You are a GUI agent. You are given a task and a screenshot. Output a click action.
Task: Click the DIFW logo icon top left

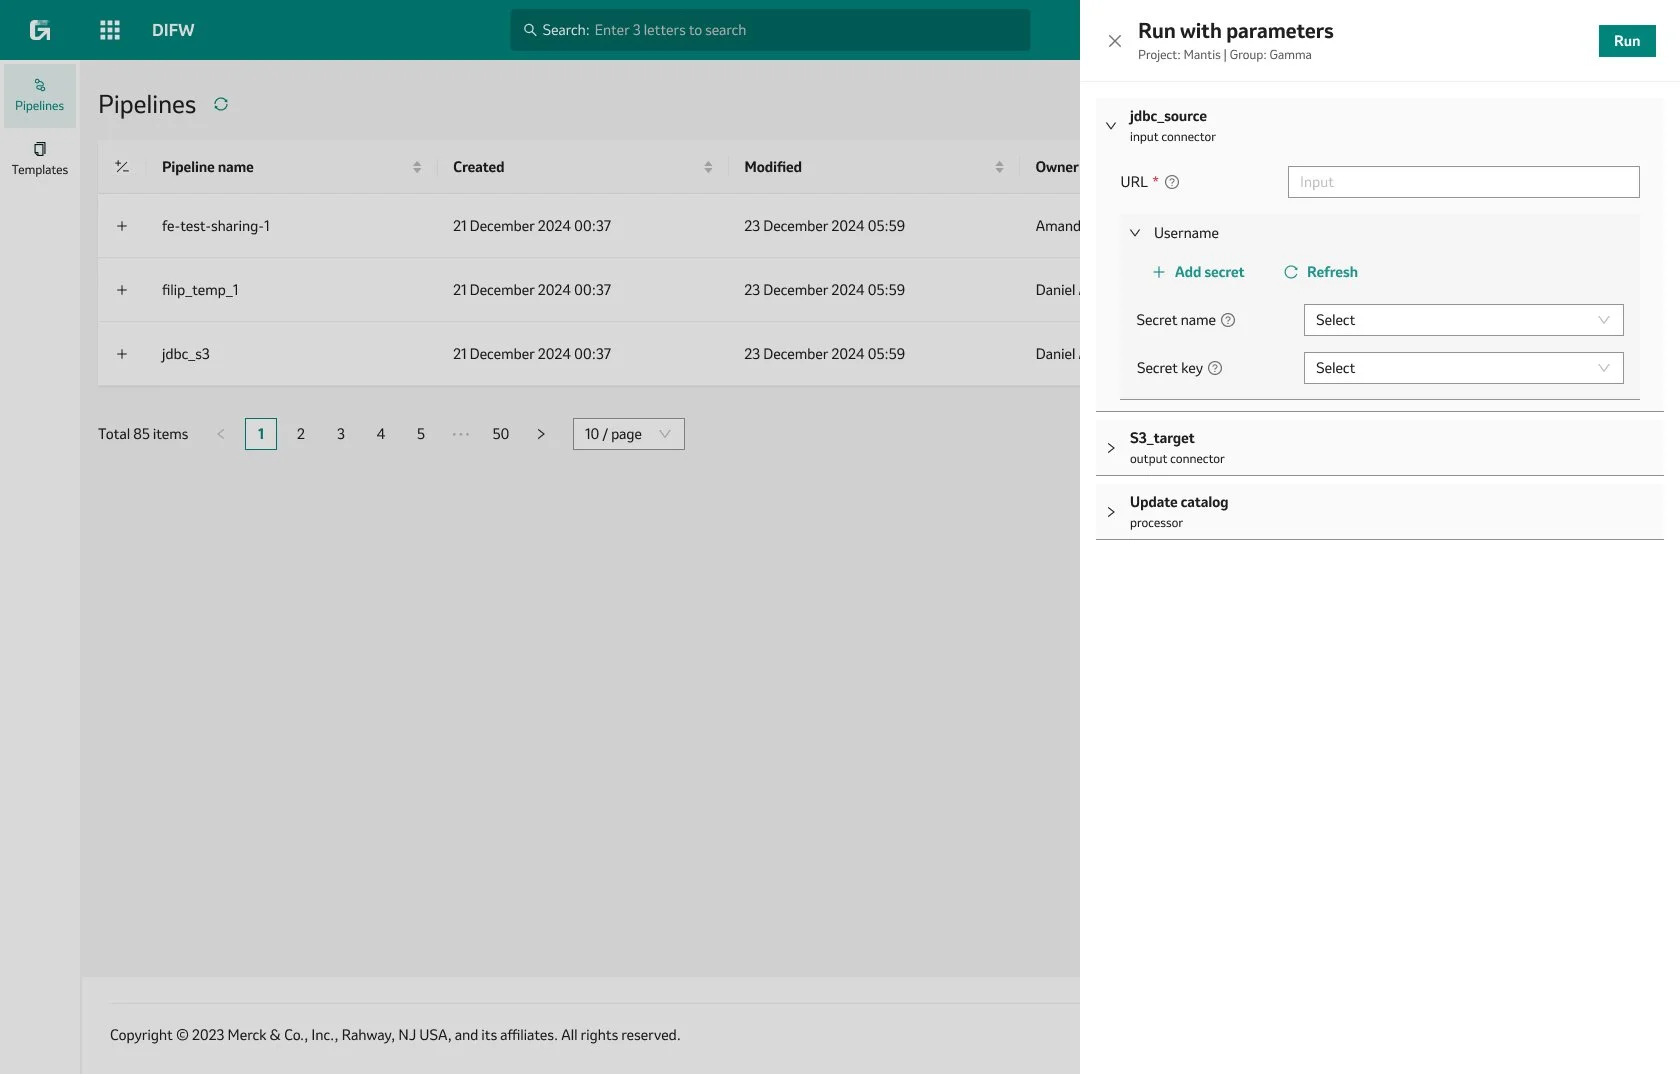pyautogui.click(x=41, y=30)
